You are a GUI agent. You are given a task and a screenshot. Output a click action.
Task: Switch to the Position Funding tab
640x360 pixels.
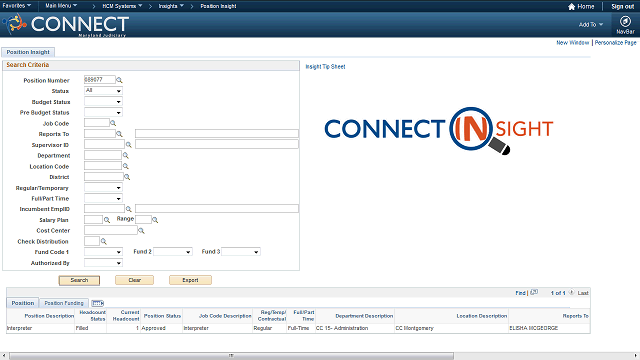tap(64, 303)
